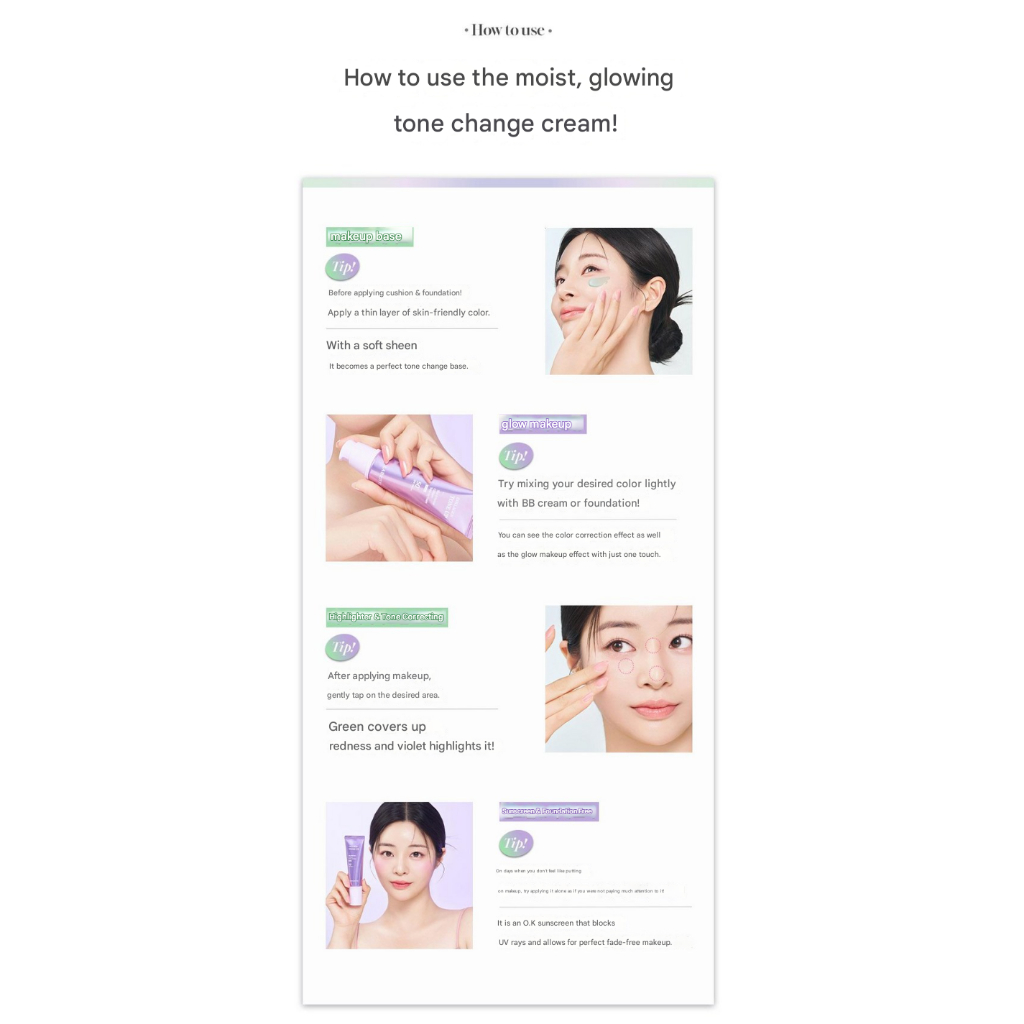Screen dimensions: 1024x1024
Task: Click the 'How to use' section heading
Action: click(508, 30)
